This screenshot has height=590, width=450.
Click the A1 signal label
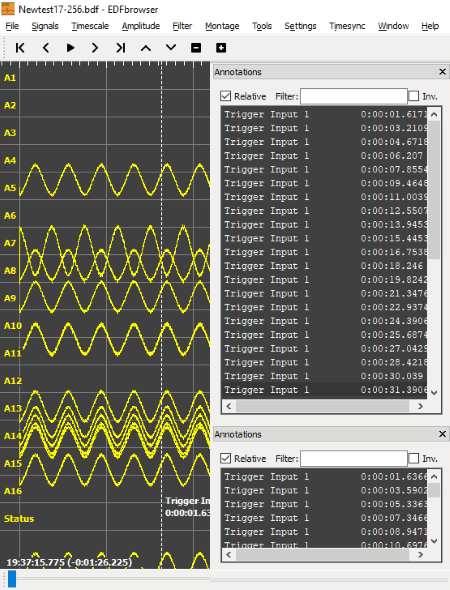coord(10,78)
